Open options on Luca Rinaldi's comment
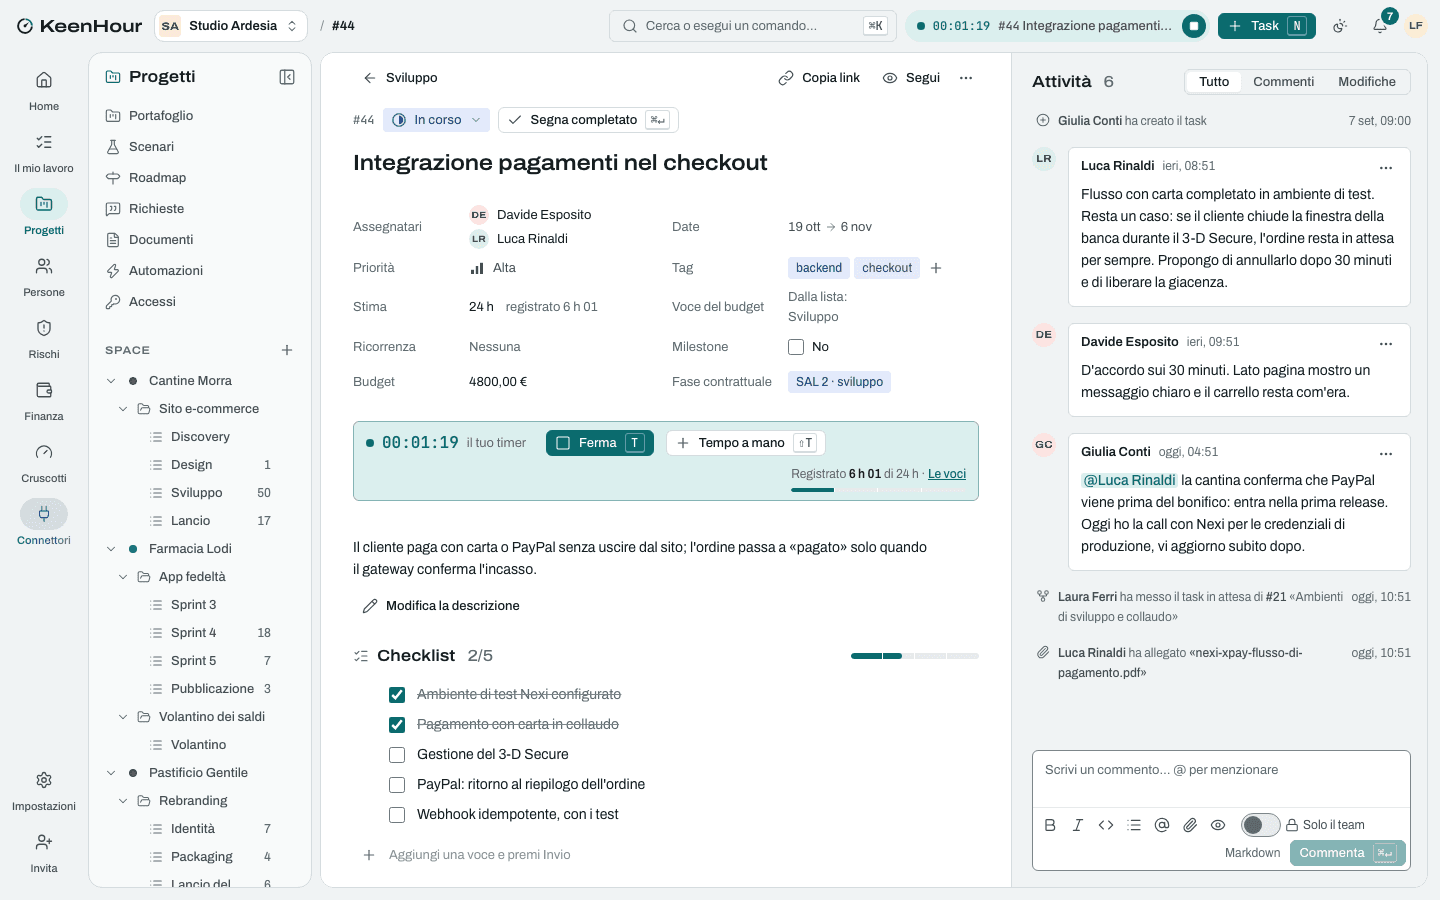This screenshot has width=1440, height=900. point(1386,167)
